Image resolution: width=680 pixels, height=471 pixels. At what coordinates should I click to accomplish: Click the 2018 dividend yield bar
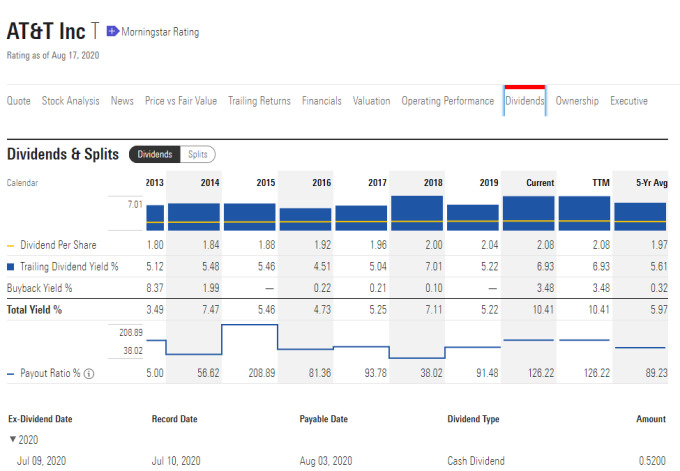point(417,213)
